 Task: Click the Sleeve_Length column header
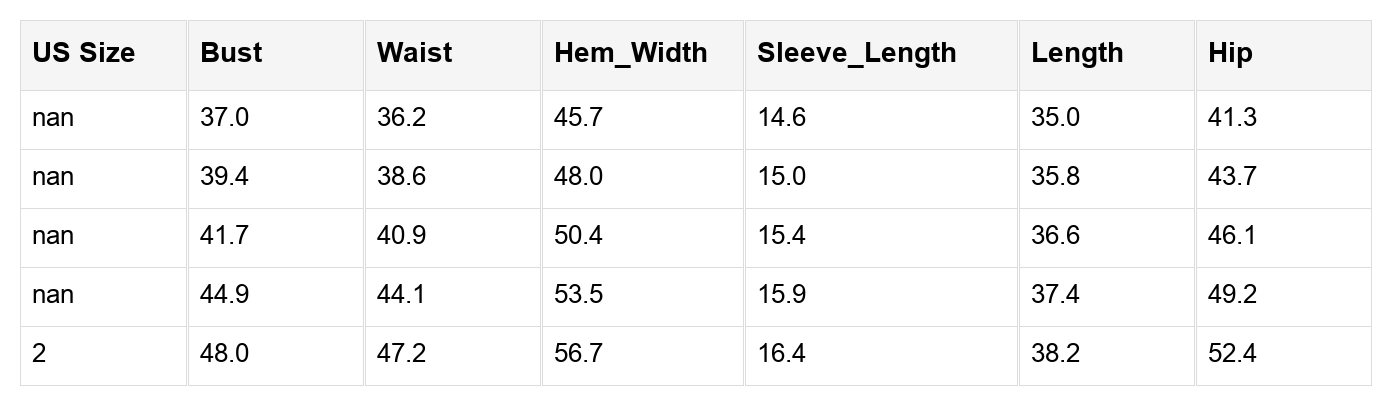856,54
